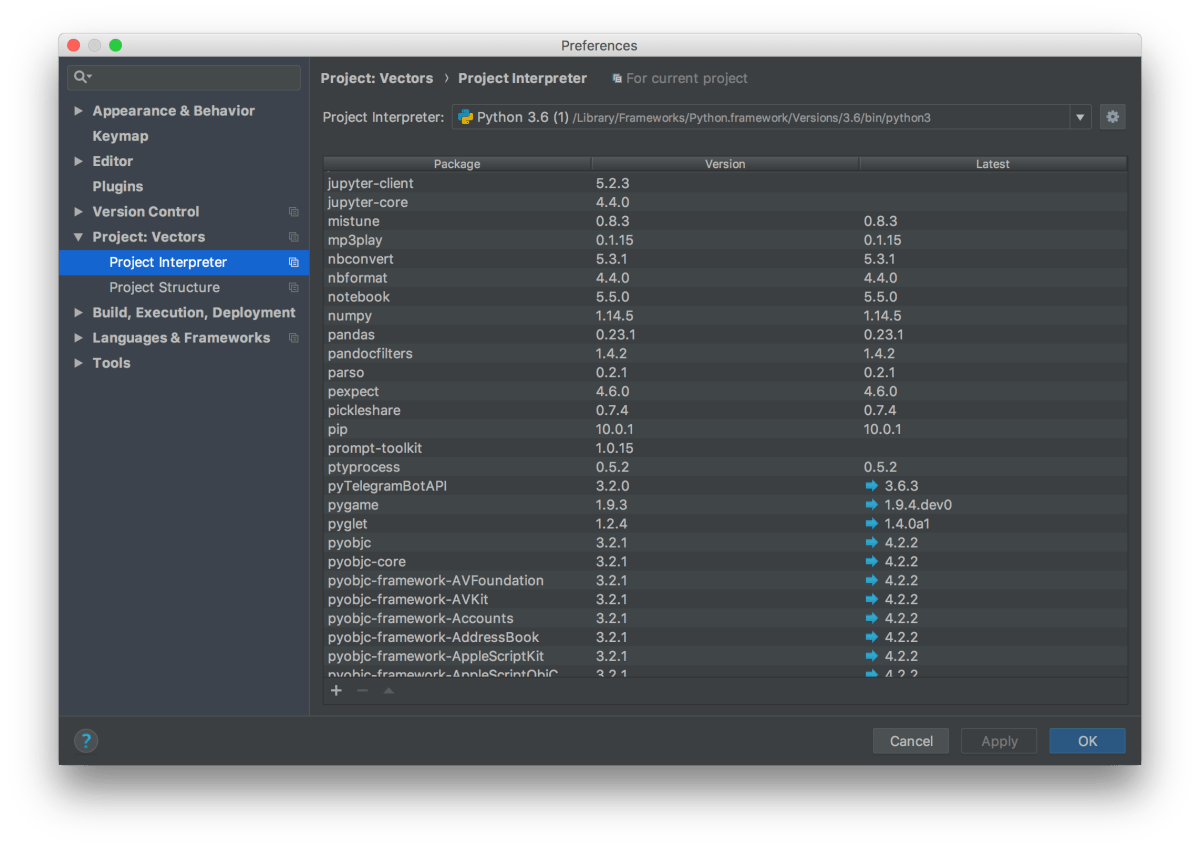Viewport: 1200px width, 849px height.
Task: Click the update arrow for pyglet
Action: click(x=872, y=524)
